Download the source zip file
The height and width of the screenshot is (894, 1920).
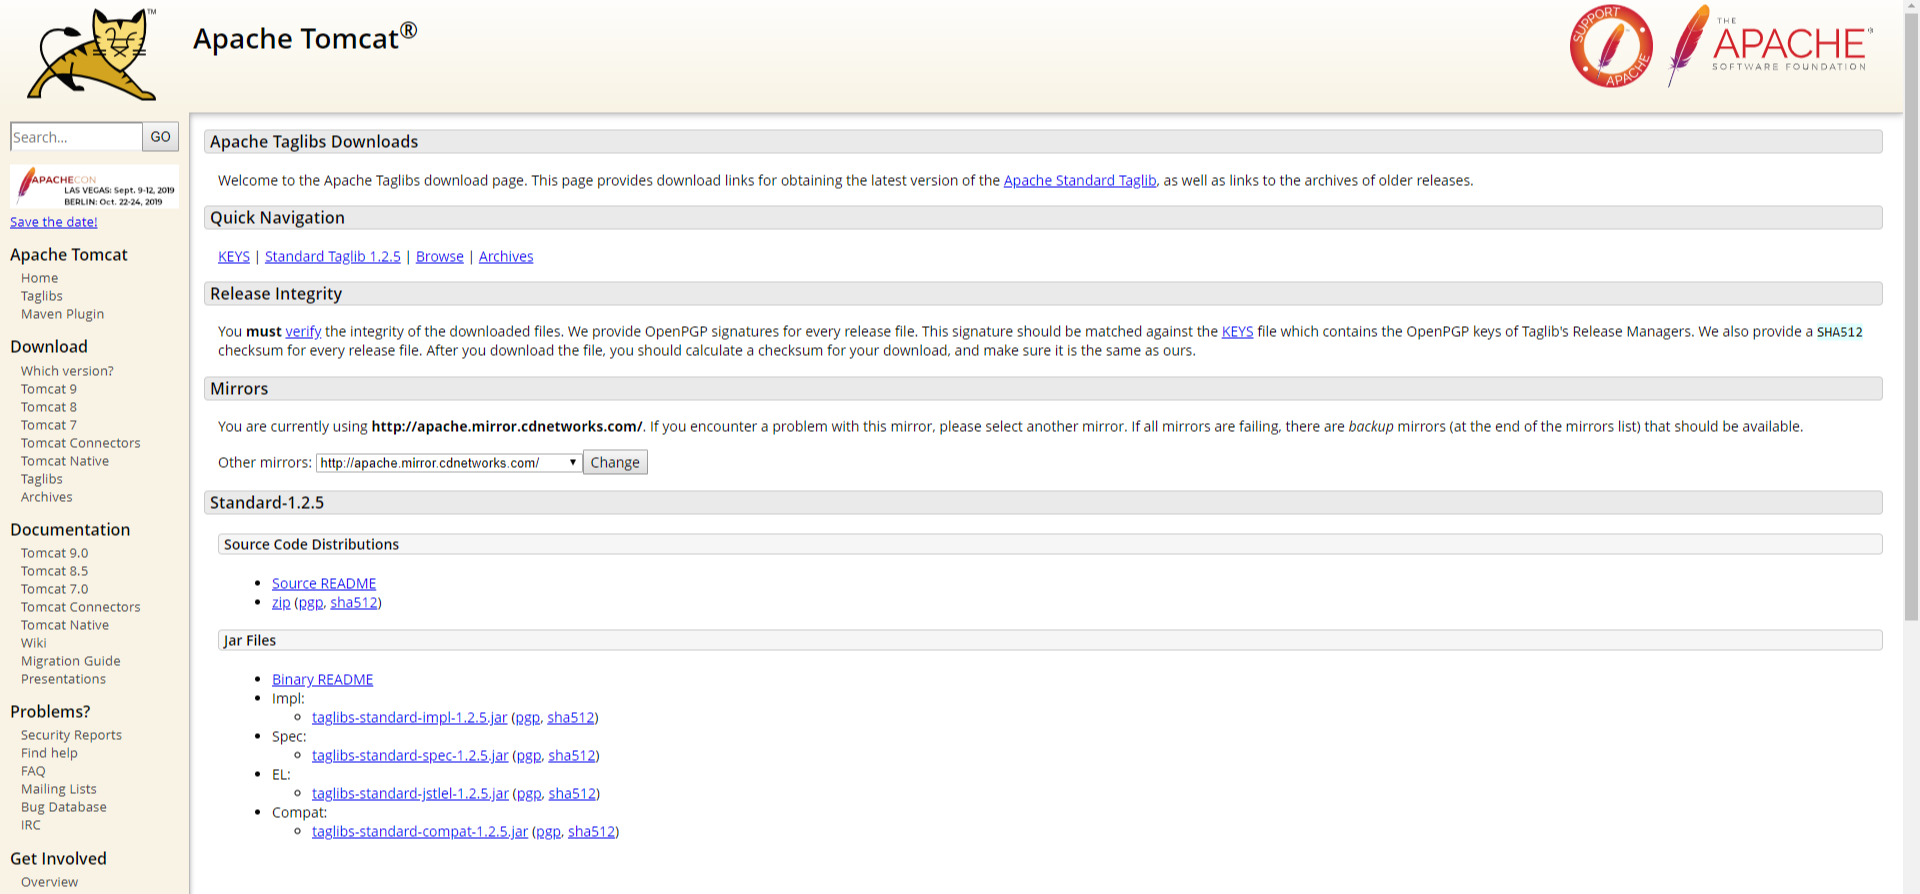click(281, 603)
